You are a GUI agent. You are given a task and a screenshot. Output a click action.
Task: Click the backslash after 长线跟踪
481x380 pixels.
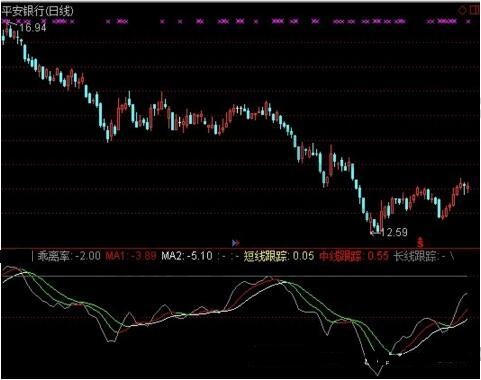(452, 256)
